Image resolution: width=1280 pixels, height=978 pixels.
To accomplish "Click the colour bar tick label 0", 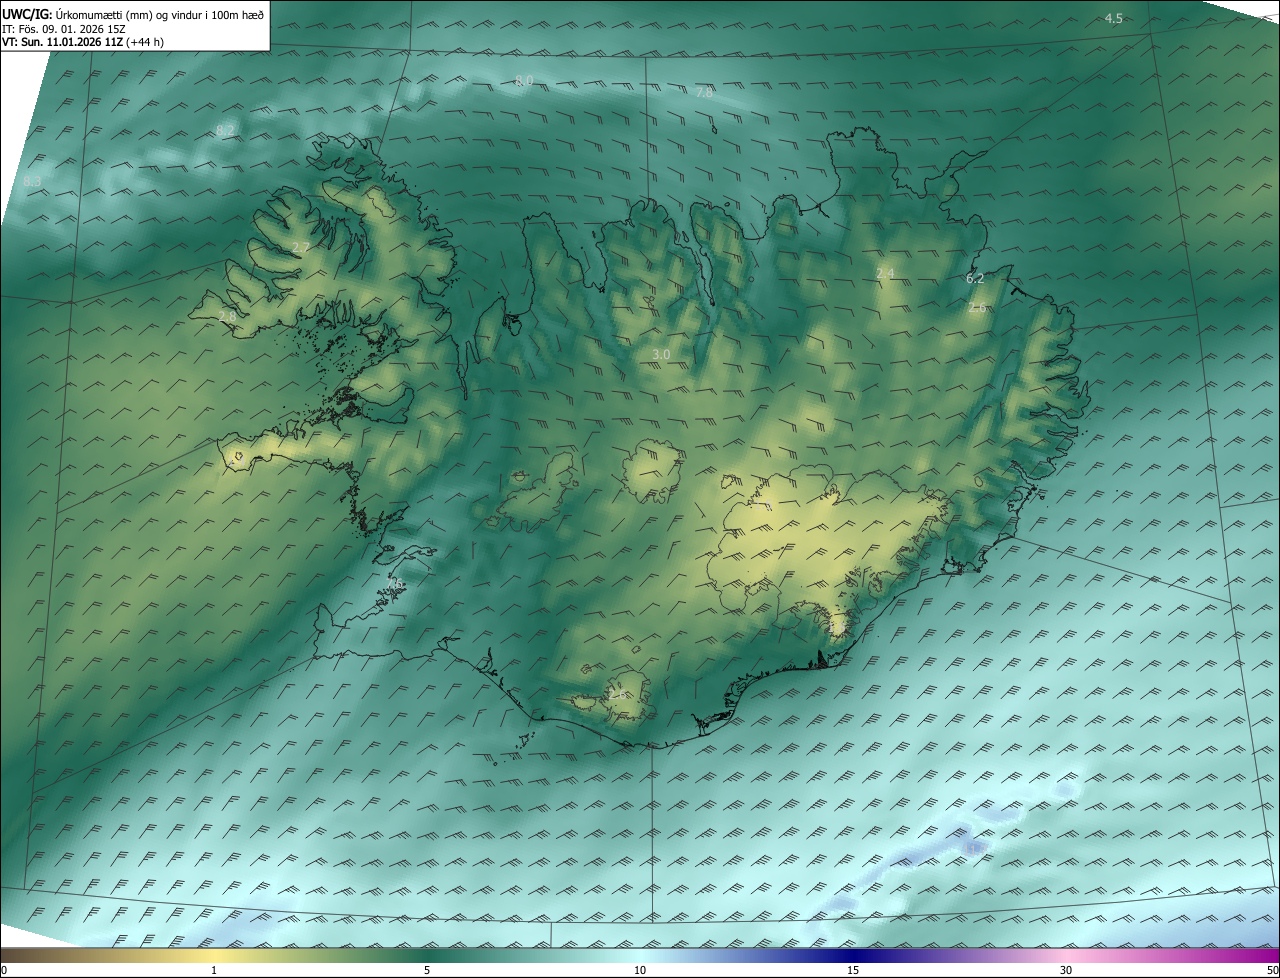I will (4, 970).
